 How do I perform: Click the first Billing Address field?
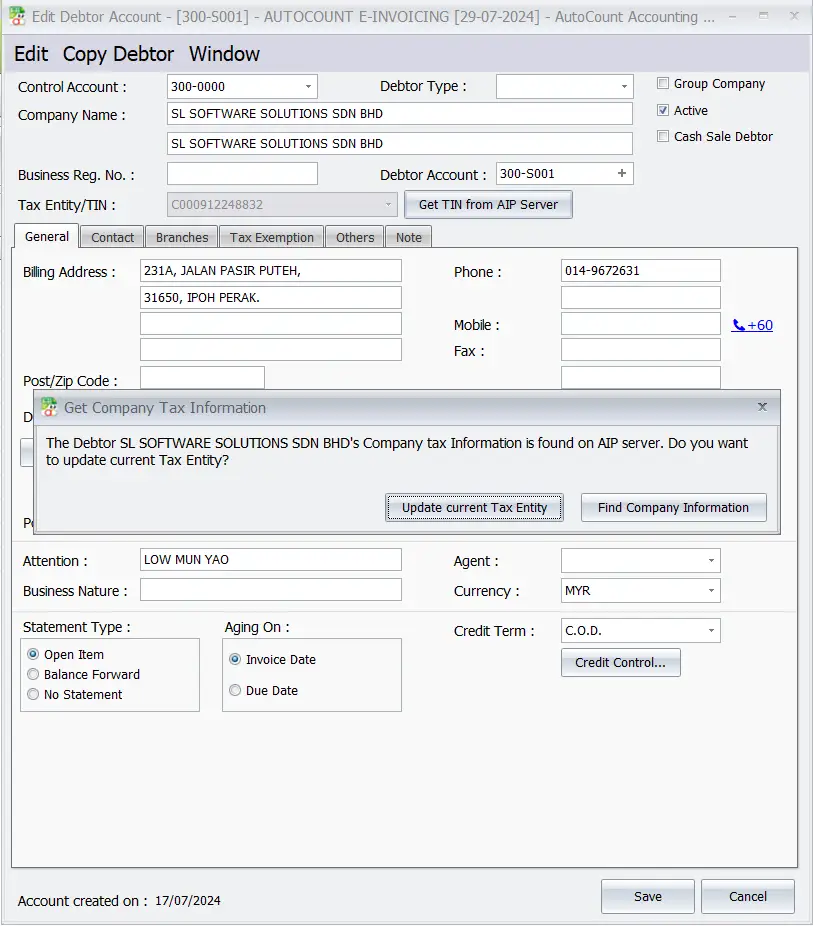(270, 270)
